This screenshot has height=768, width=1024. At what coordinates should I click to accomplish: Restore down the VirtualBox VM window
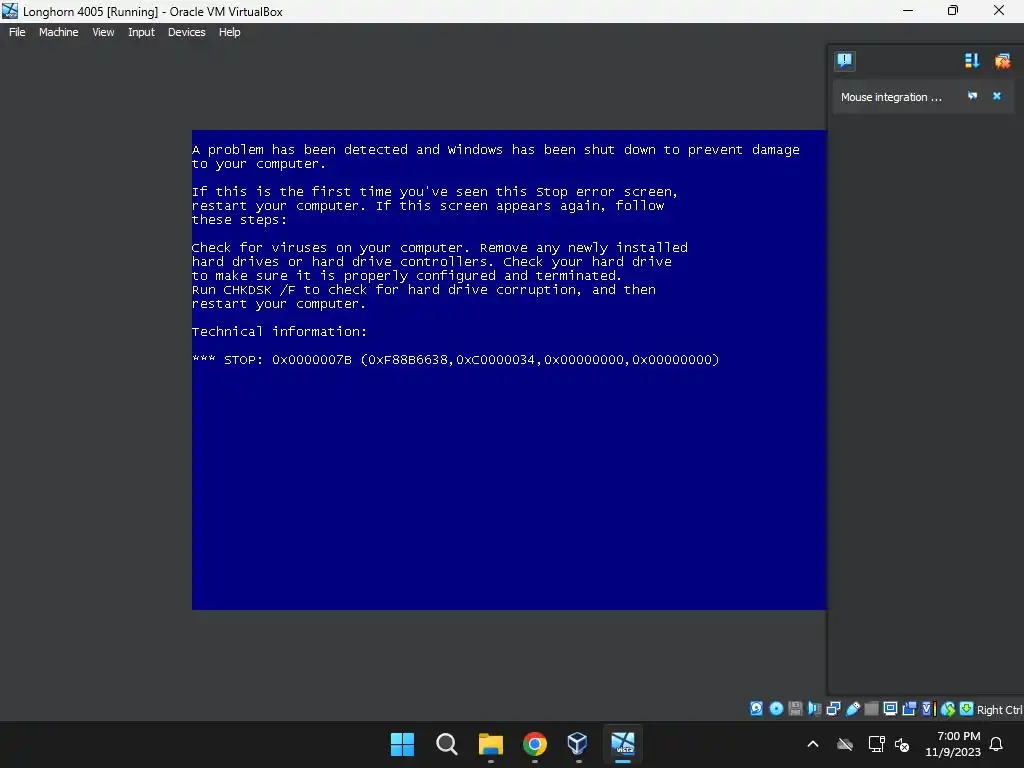point(953,10)
